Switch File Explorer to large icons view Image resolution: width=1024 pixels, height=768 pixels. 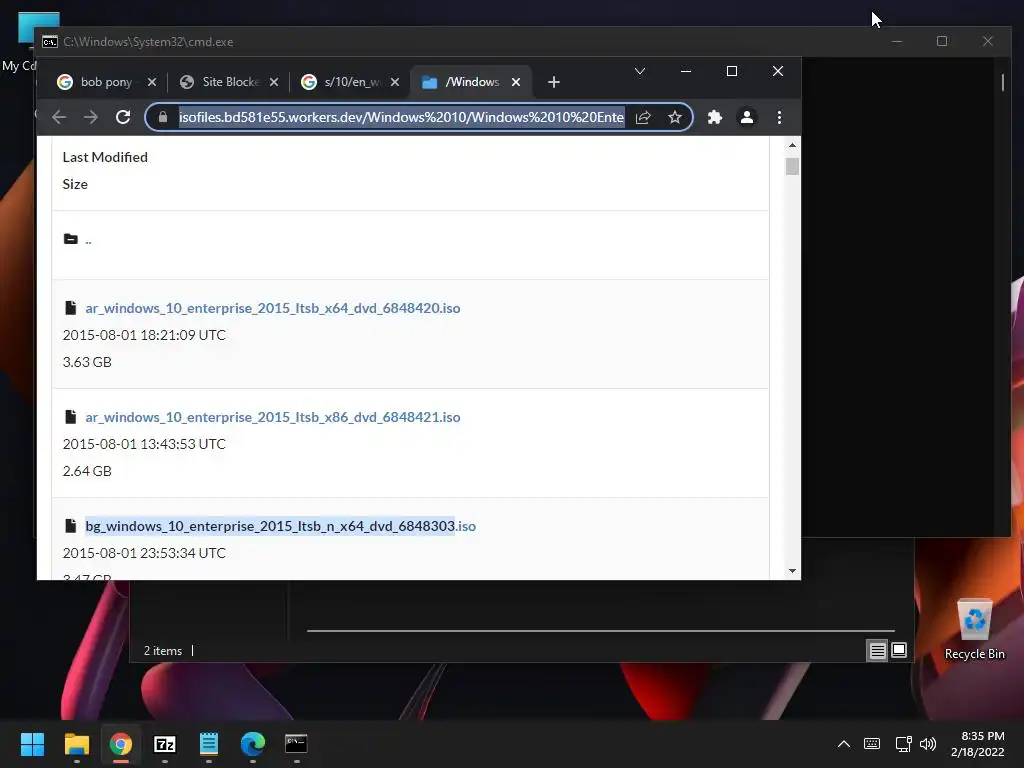pos(899,650)
